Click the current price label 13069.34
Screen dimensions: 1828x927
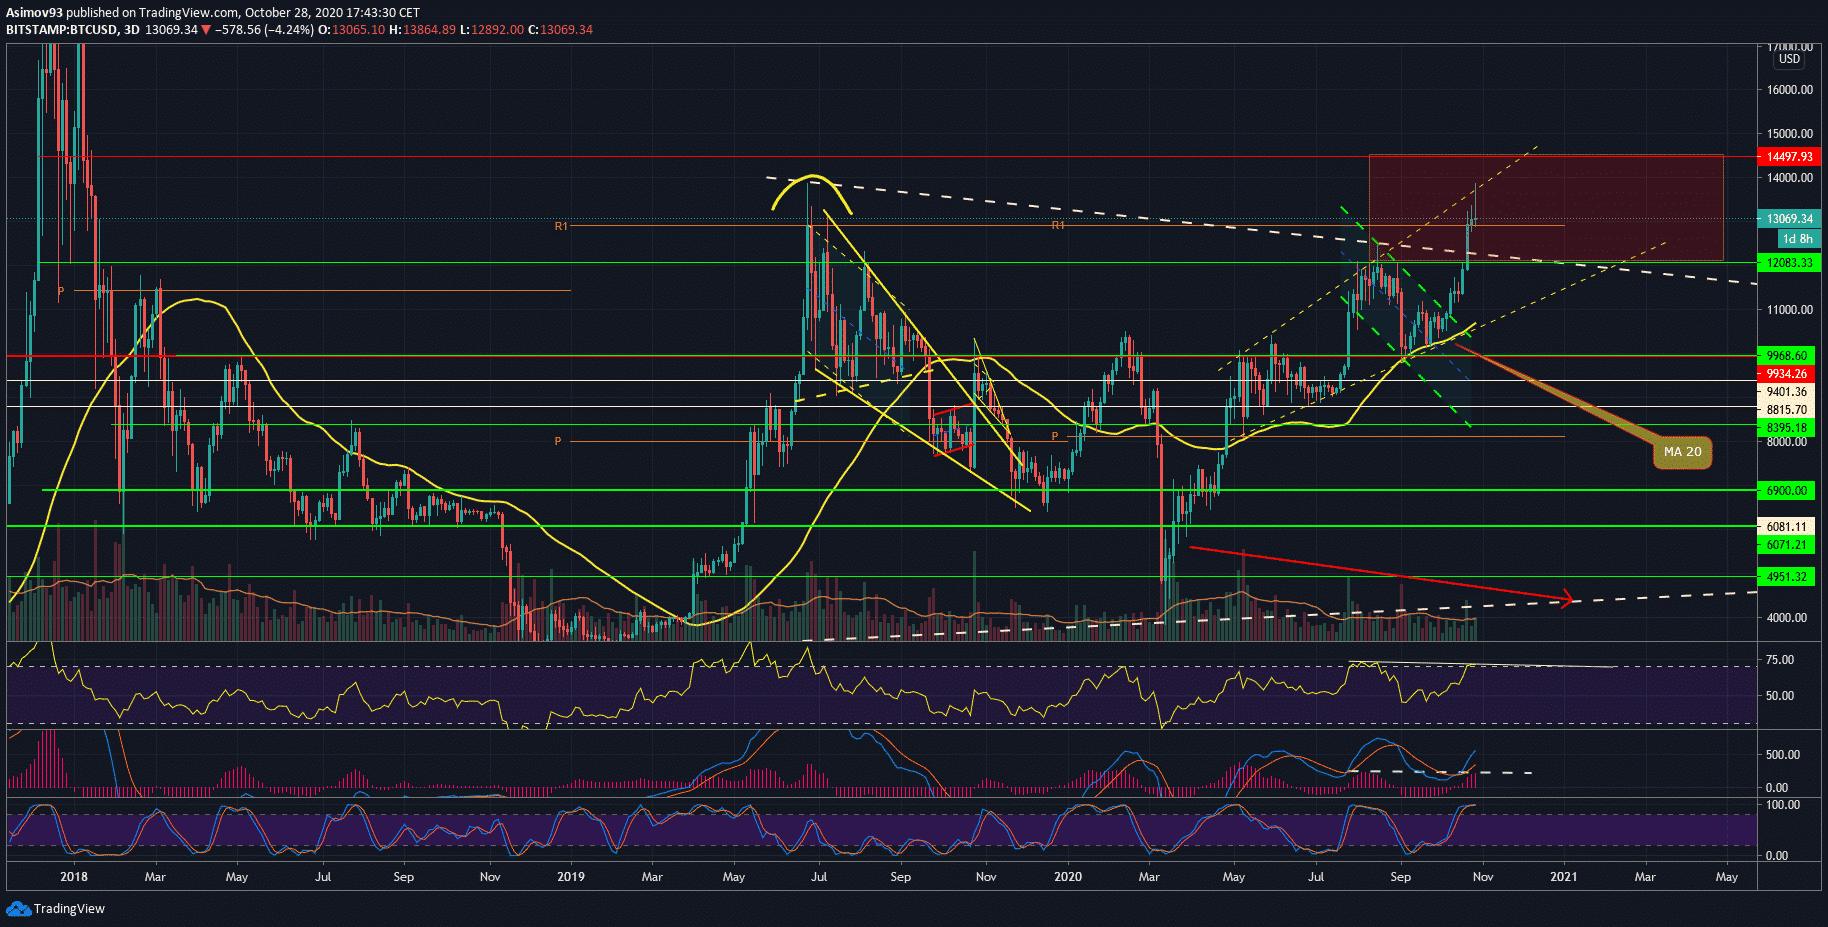pyautogui.click(x=1789, y=219)
